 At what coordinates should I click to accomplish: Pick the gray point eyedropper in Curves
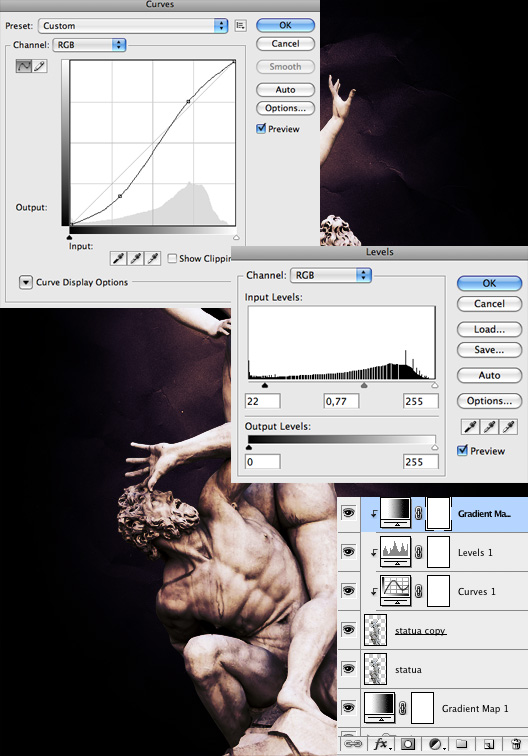(x=136, y=259)
